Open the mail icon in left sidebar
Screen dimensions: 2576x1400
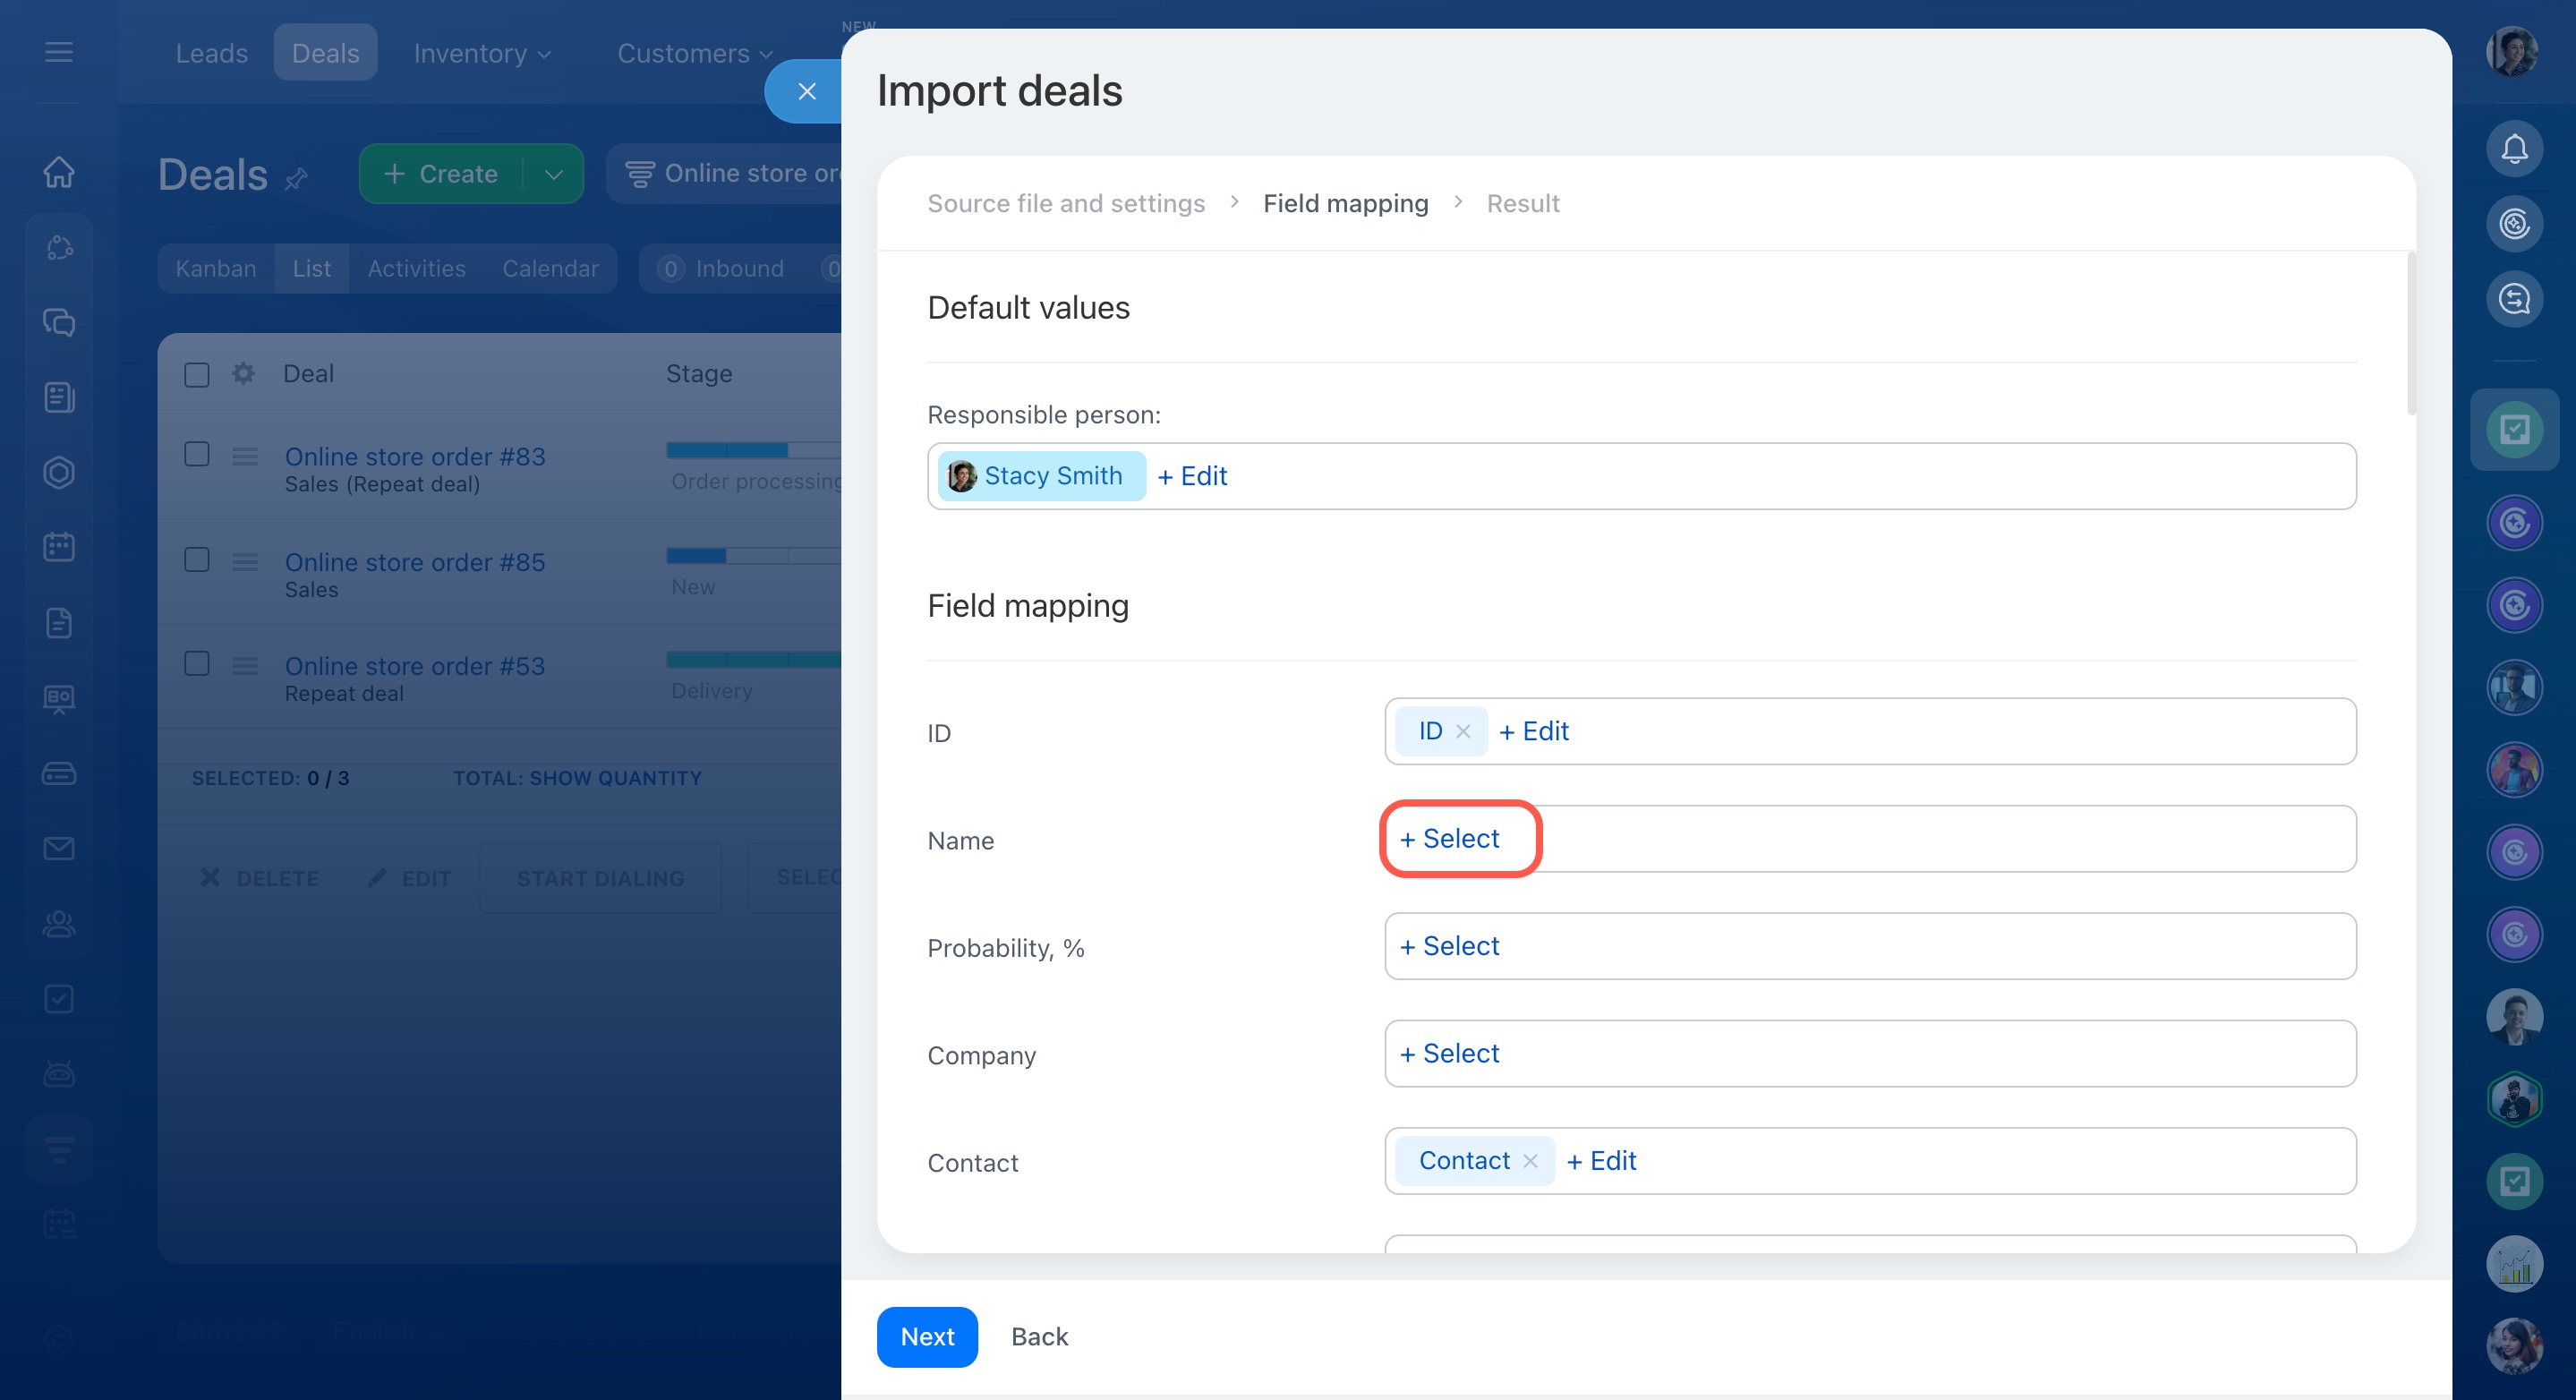click(59, 849)
